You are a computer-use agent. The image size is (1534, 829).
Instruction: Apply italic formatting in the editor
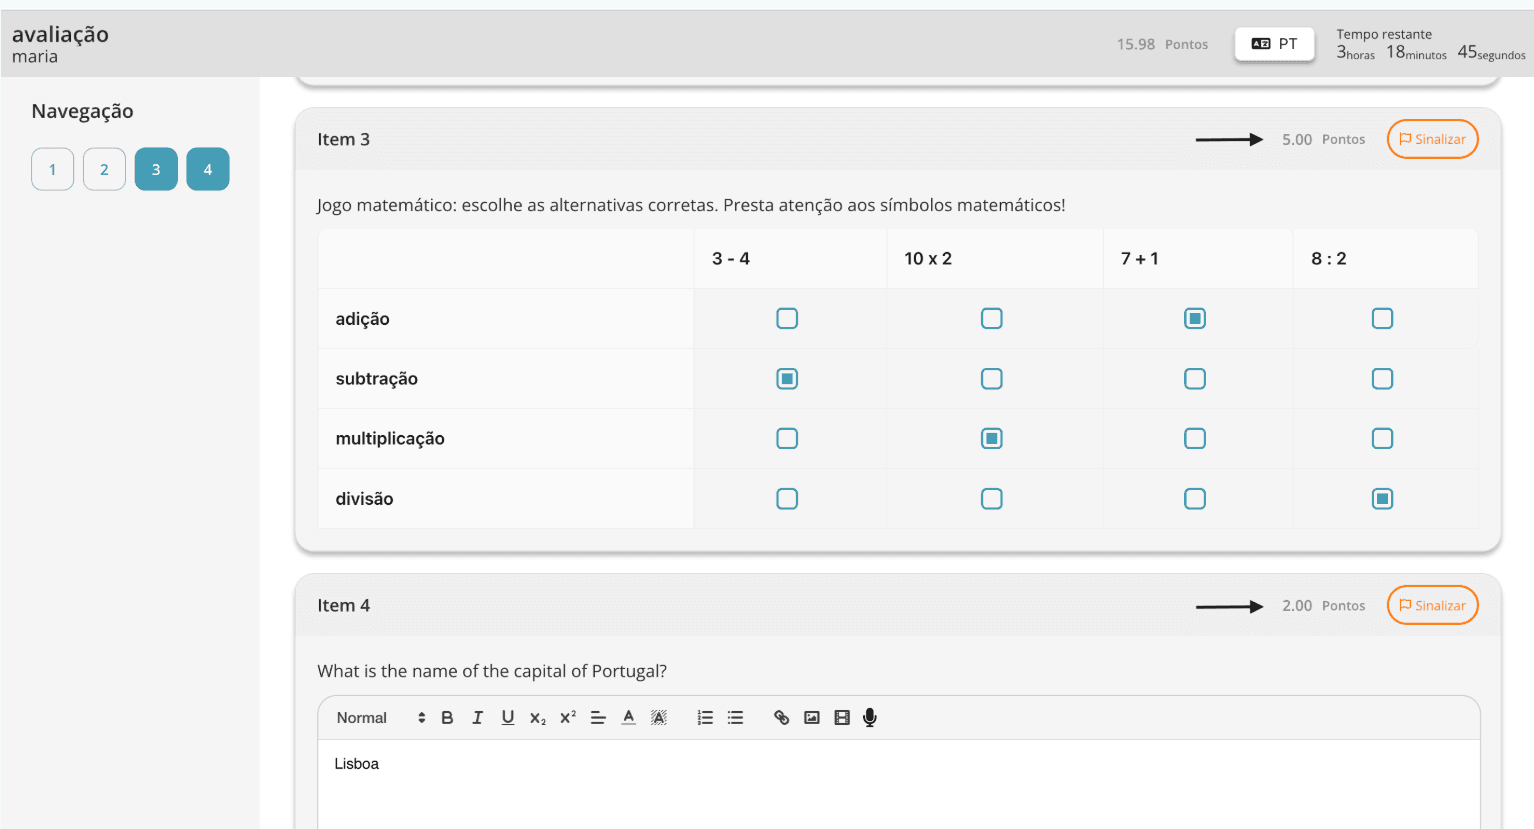point(477,718)
